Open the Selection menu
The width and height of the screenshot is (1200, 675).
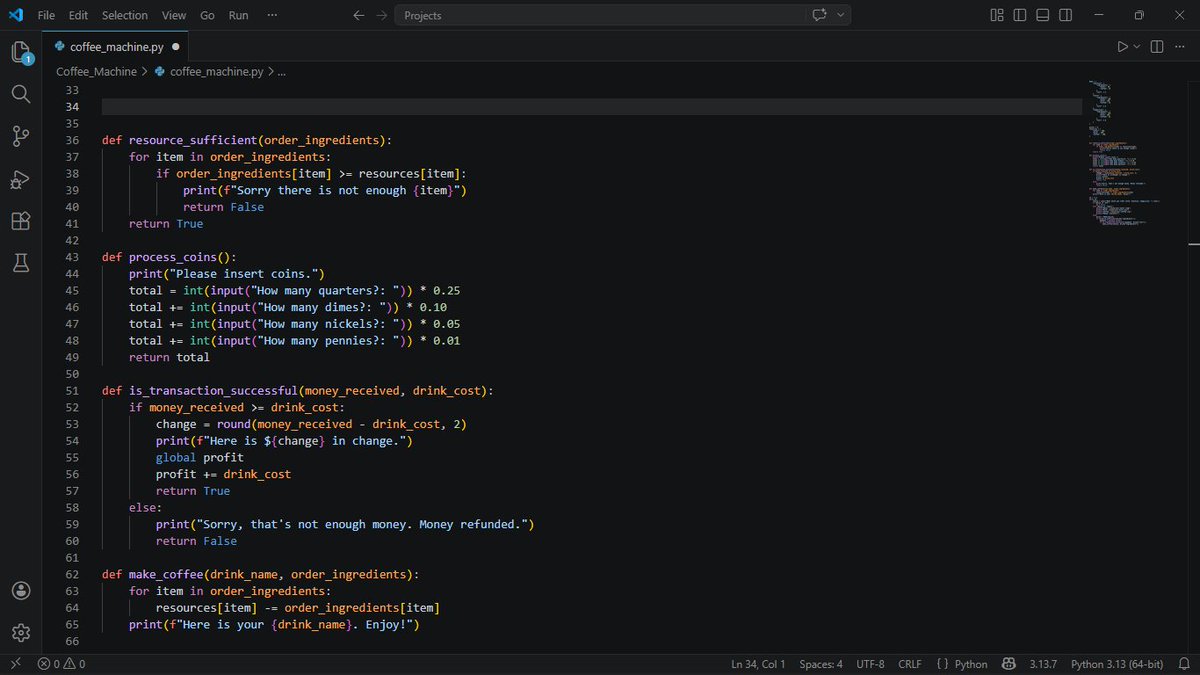point(125,15)
